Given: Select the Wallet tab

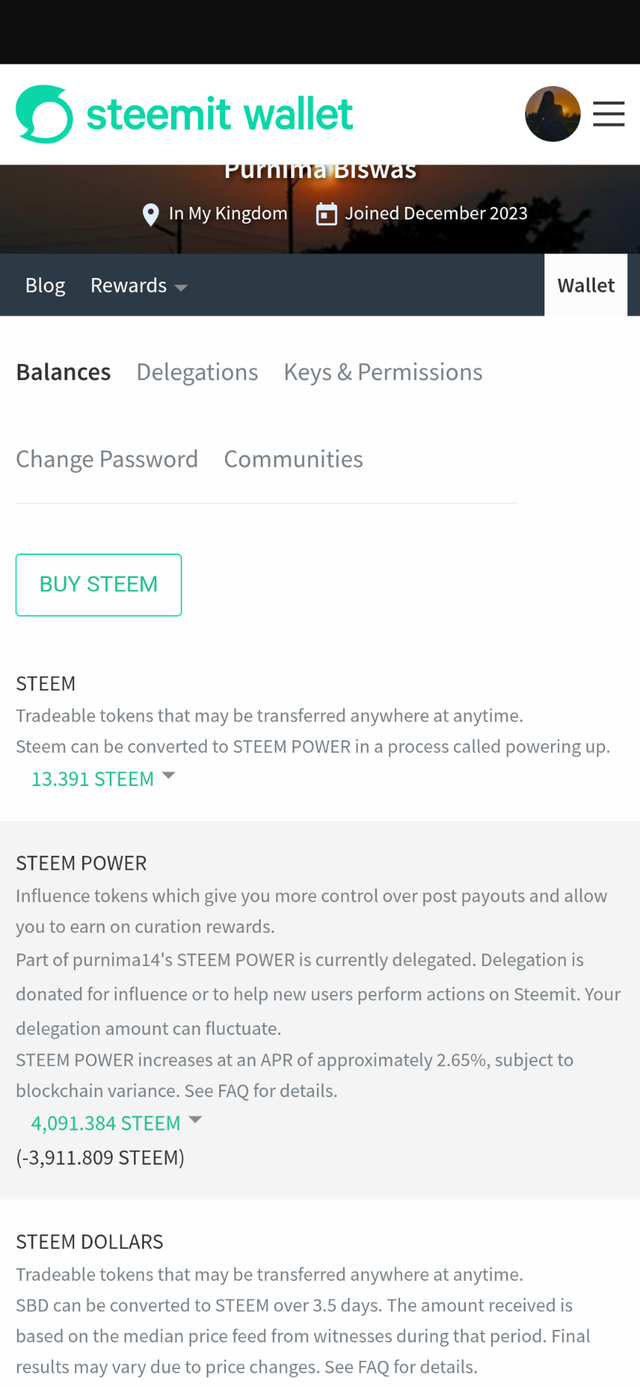Looking at the screenshot, I should click(586, 286).
